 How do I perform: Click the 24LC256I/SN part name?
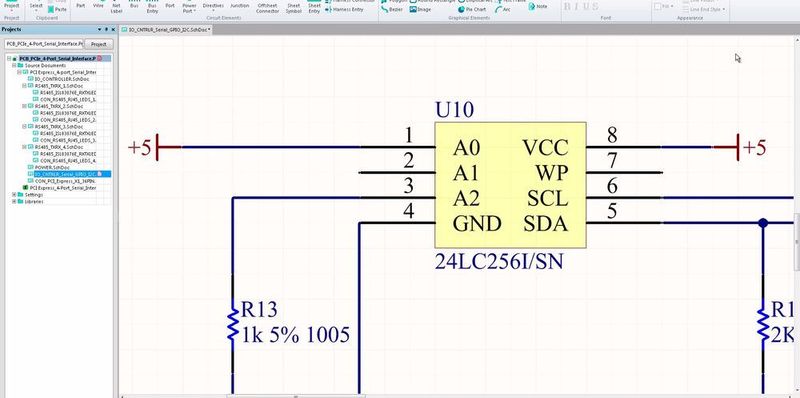[x=499, y=262]
